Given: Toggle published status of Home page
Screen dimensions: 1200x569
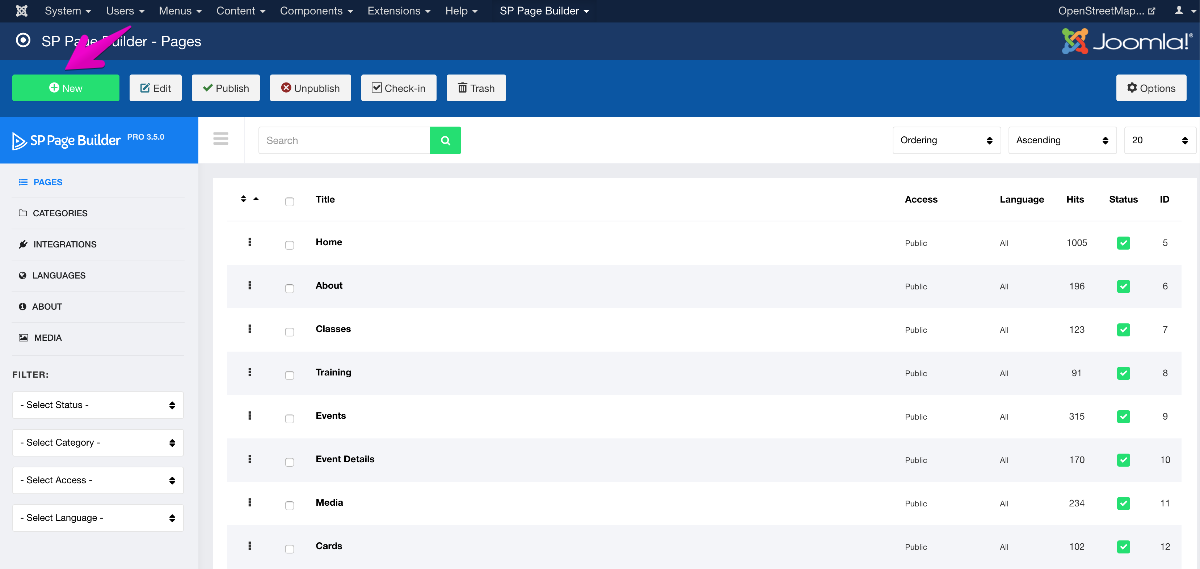Looking at the screenshot, I should coord(1123,243).
